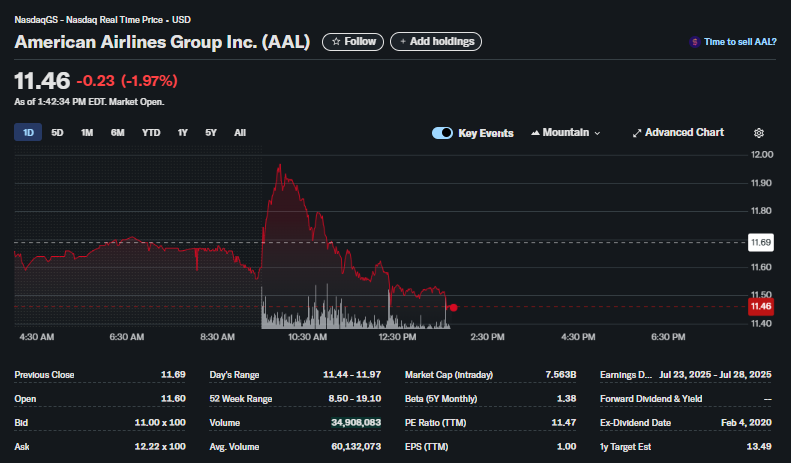Click the Open value 11.60
This screenshot has width=791, height=463.
tap(173, 398)
